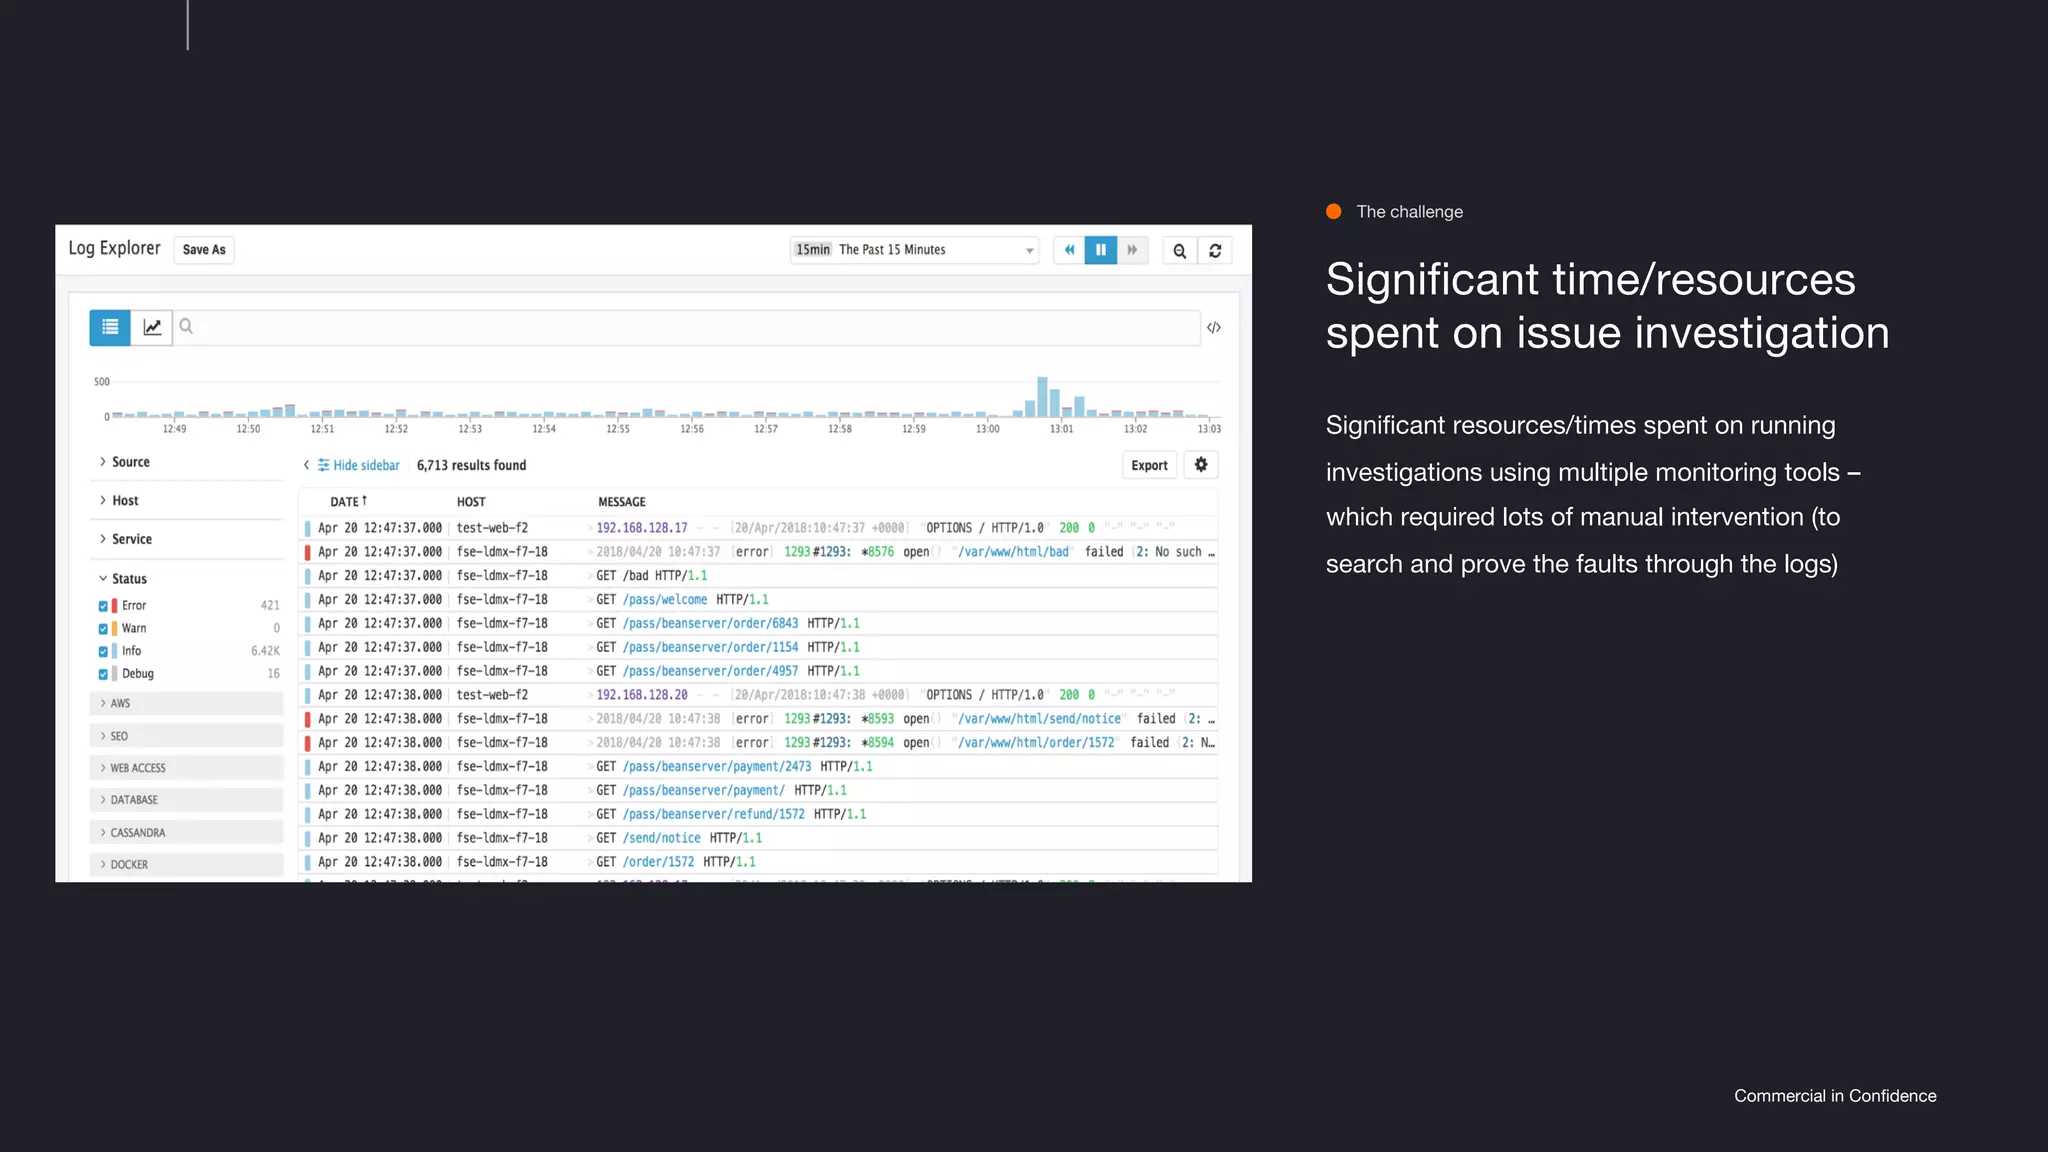Expand the SEO facet group
Viewport: 2048px width, 1152px height.
[x=186, y=736]
